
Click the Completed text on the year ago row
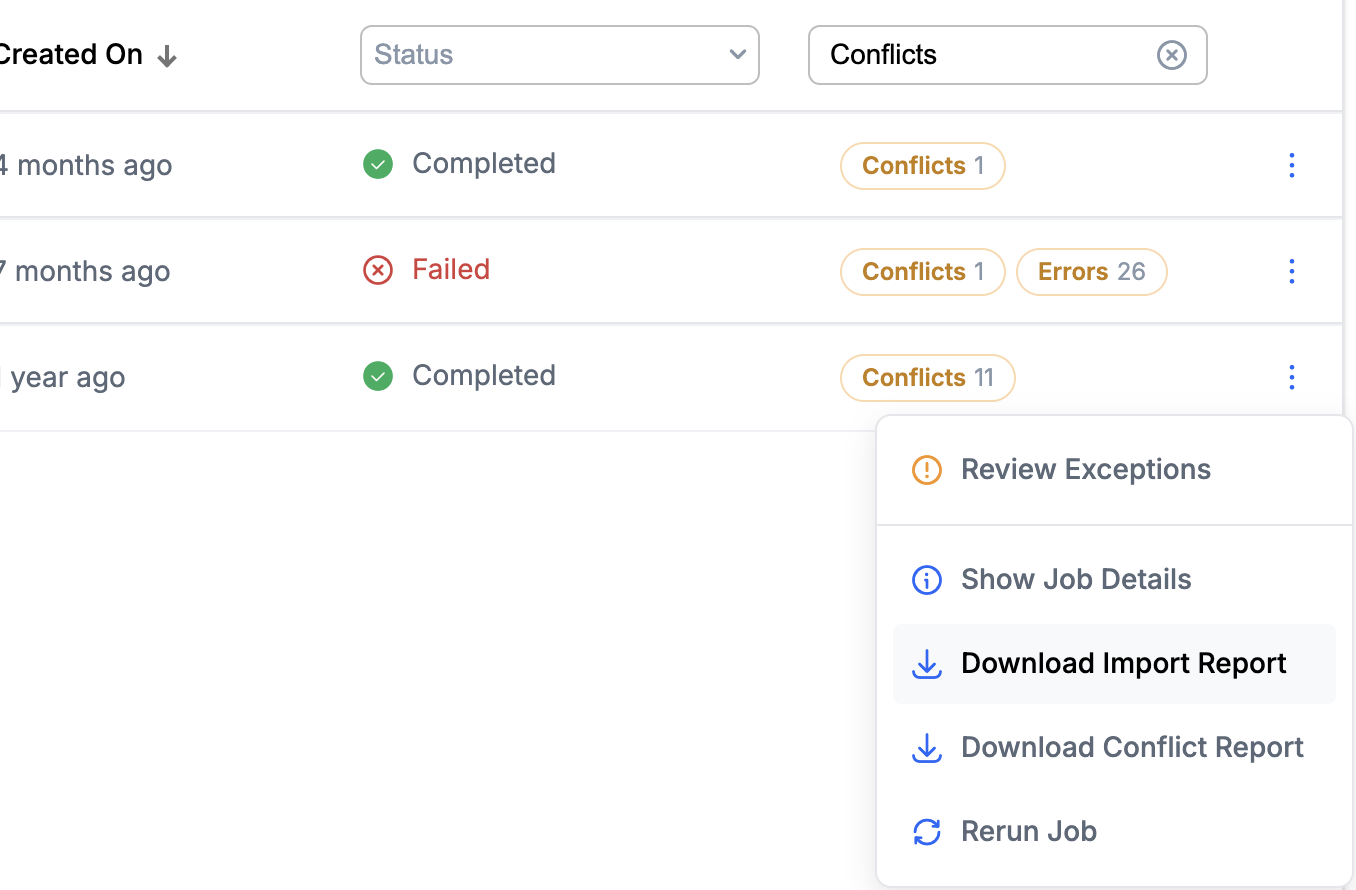(484, 376)
